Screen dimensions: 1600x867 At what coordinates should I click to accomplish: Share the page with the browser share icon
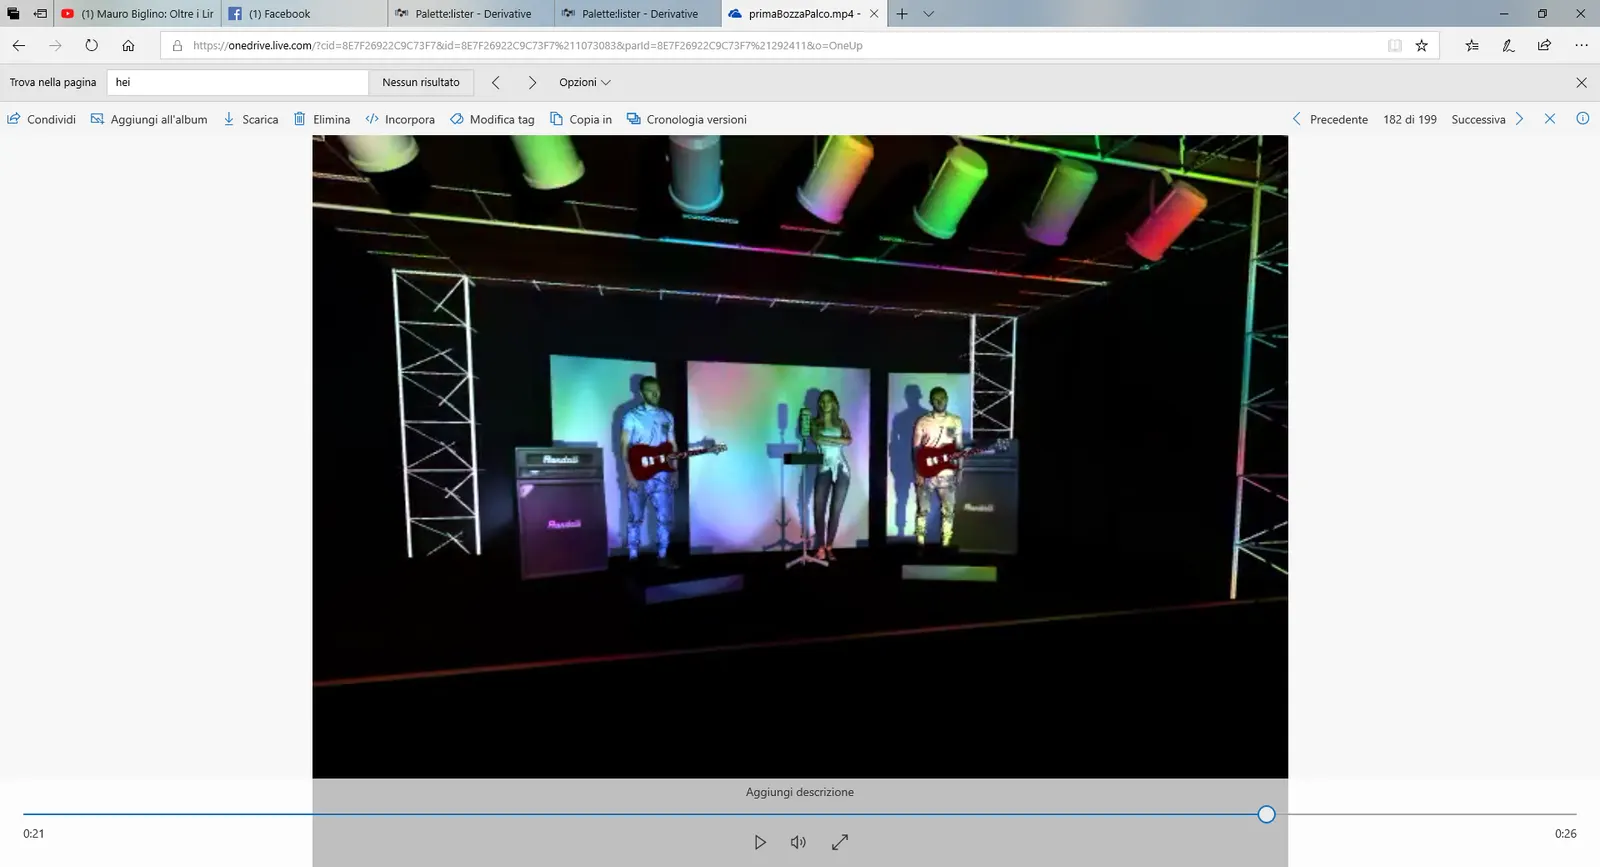tap(1544, 45)
